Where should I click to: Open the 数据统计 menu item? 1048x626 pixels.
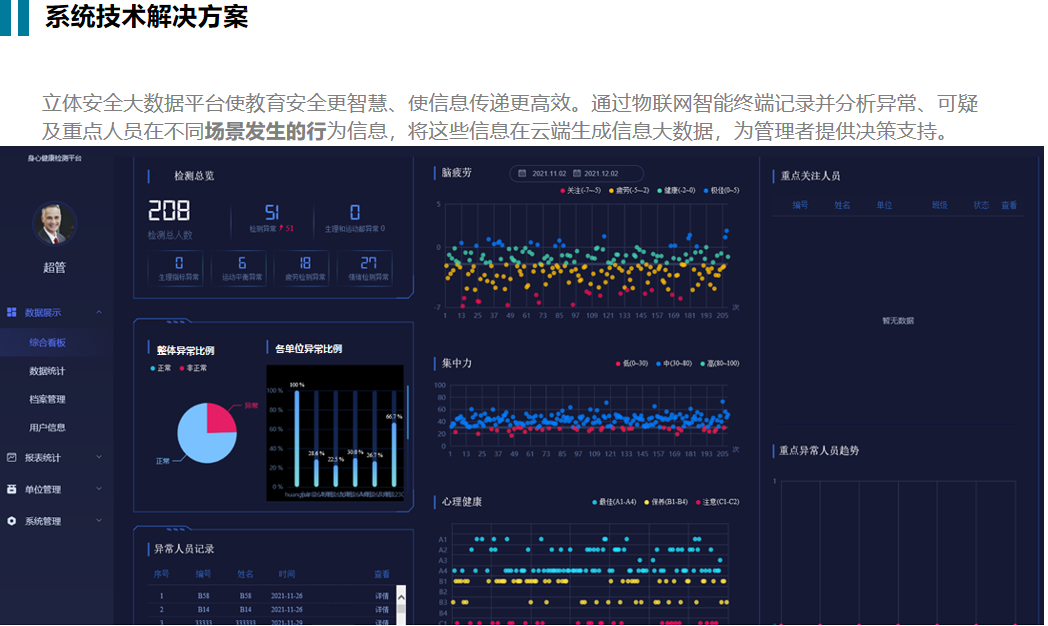point(47,371)
